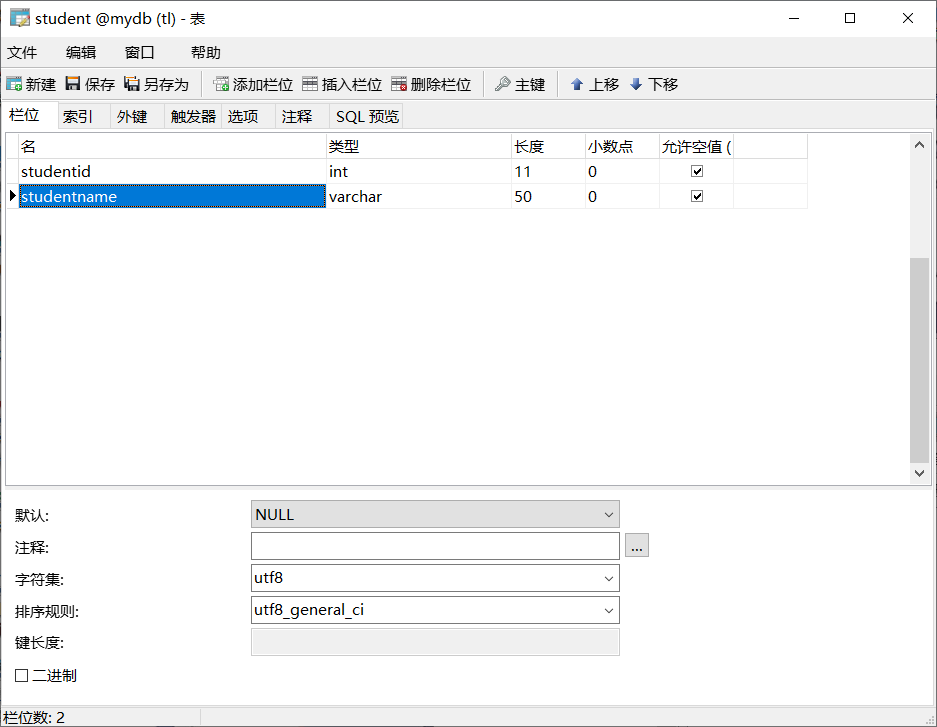Minimize the student table window
Image resolution: width=937 pixels, height=727 pixels.
(794, 19)
